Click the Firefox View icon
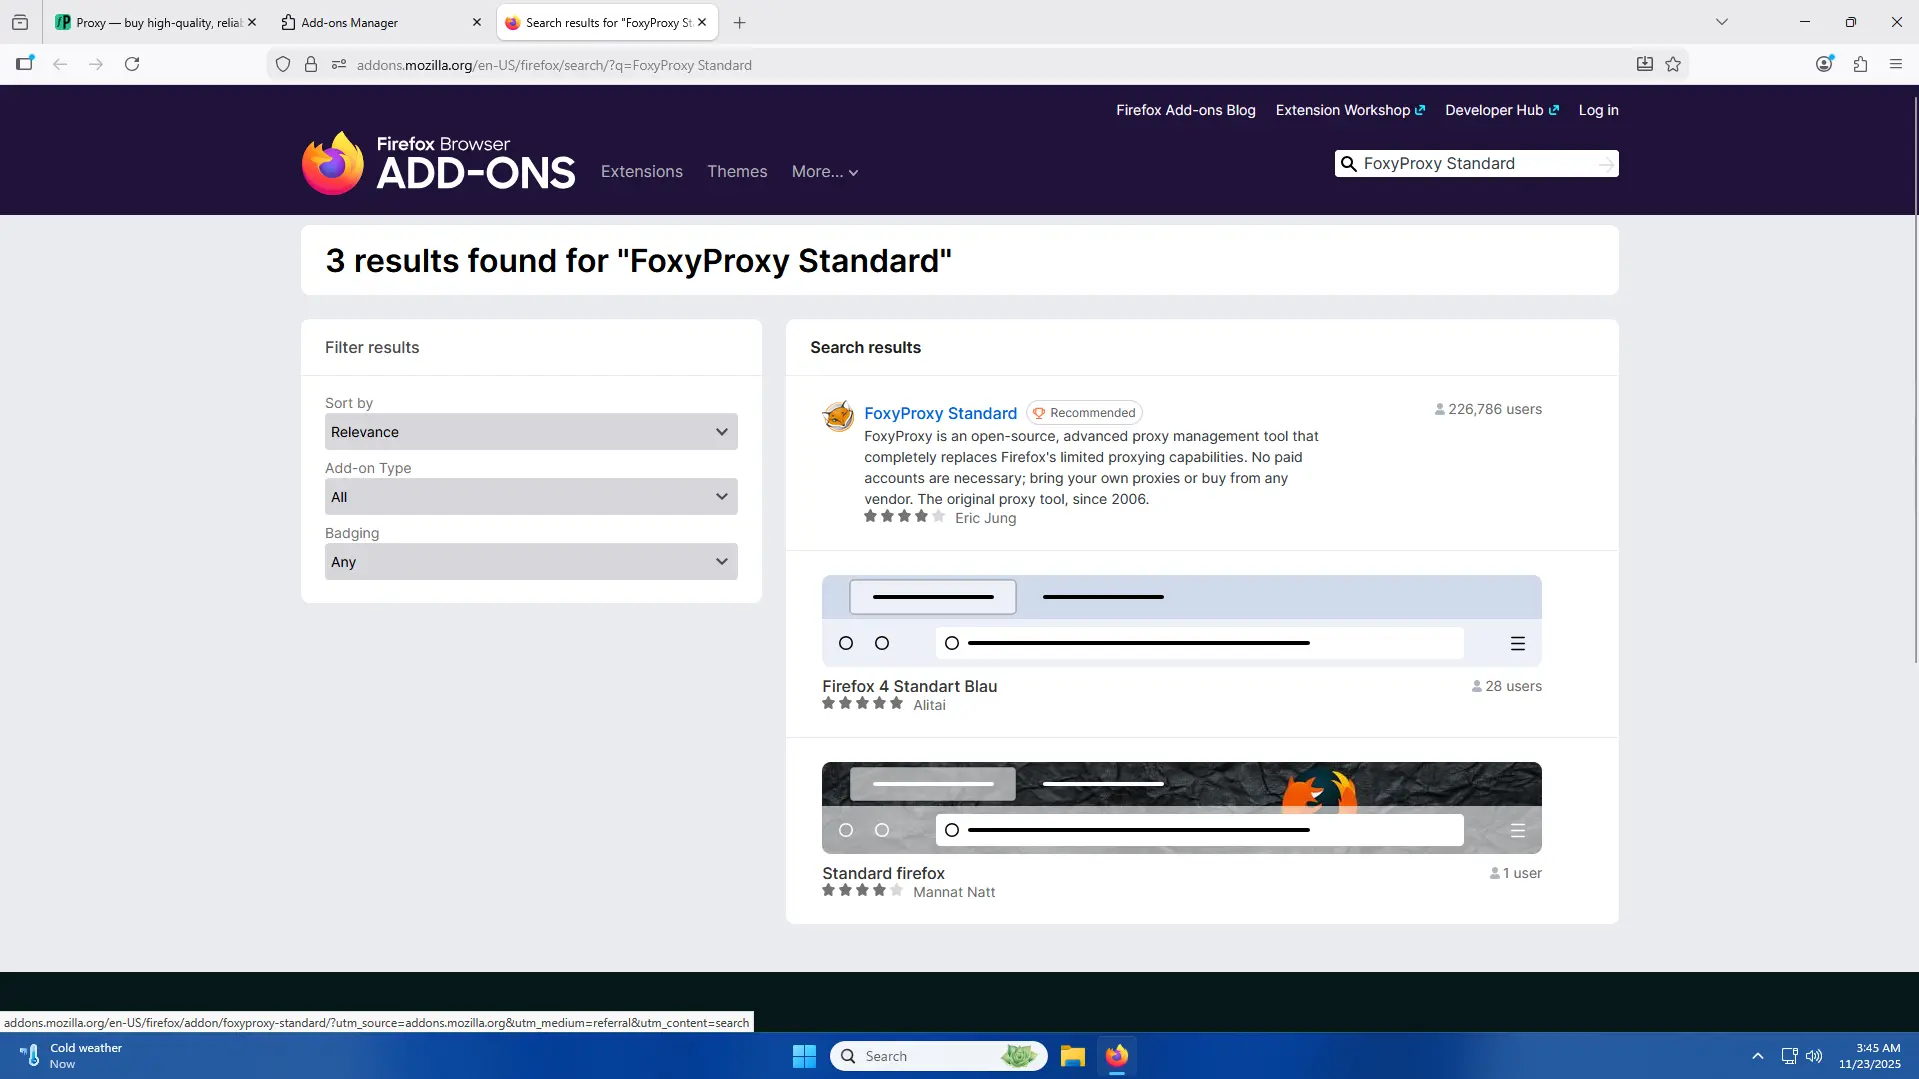 pos(20,22)
